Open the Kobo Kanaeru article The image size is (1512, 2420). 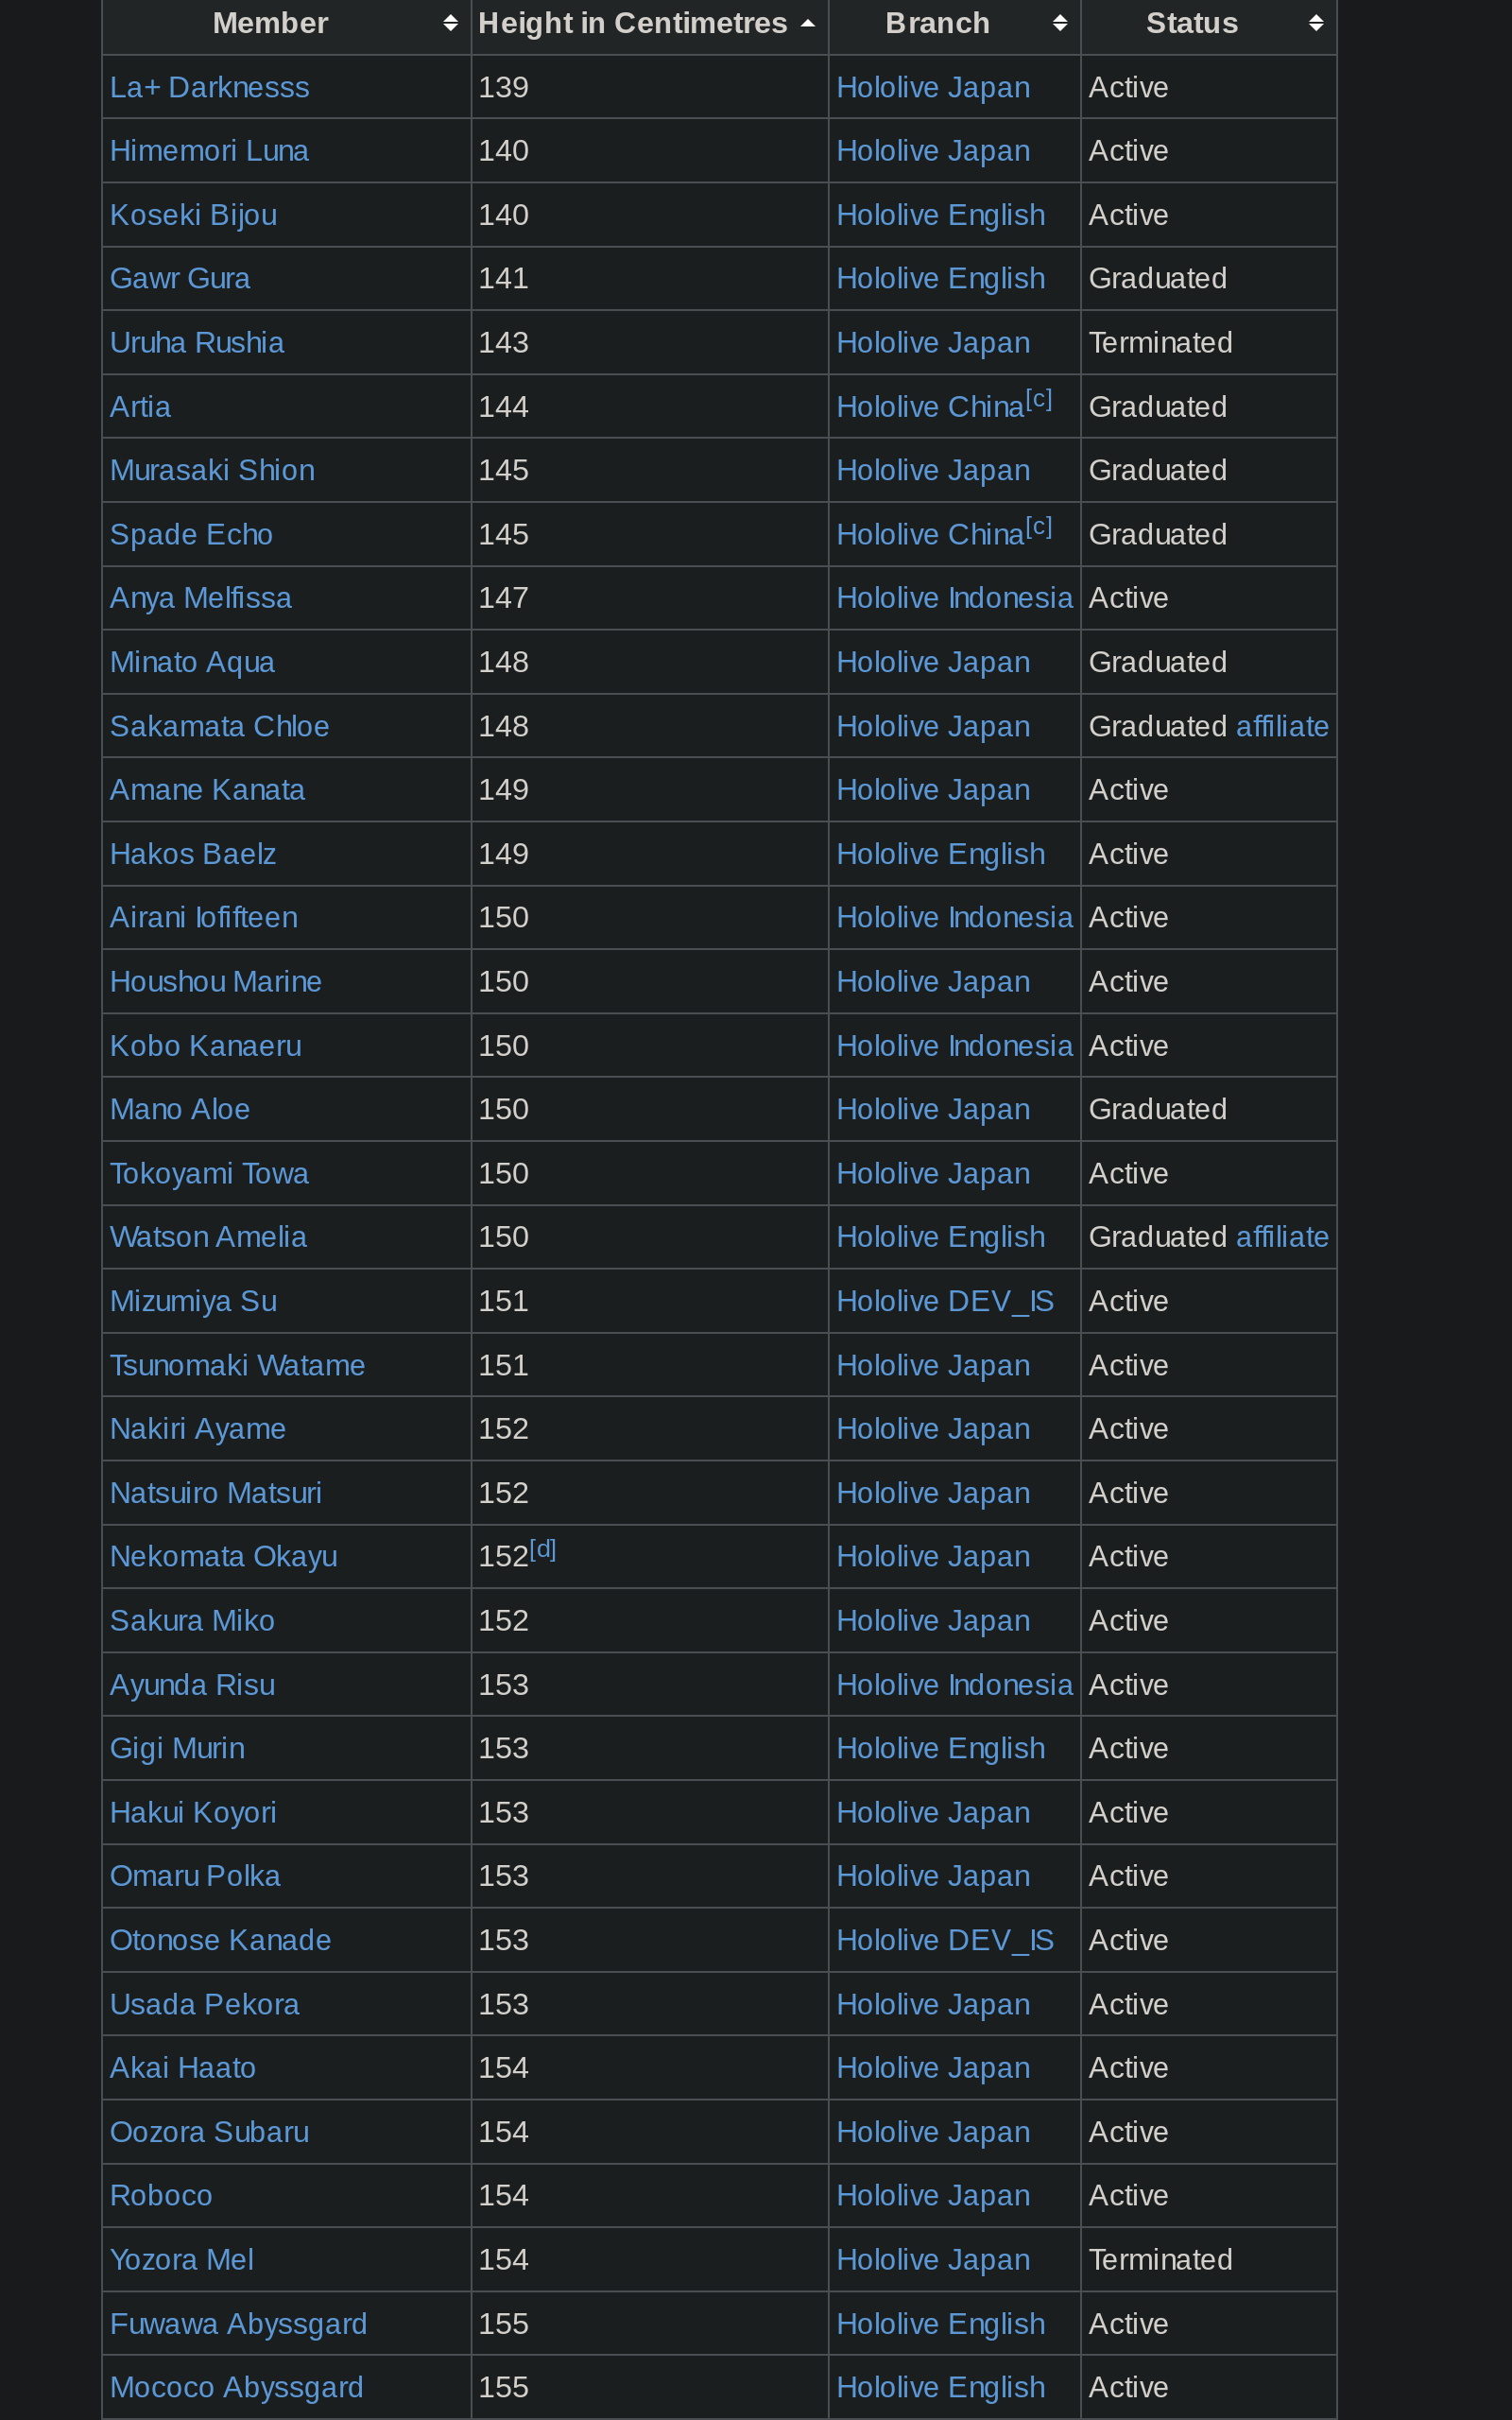[205, 1046]
